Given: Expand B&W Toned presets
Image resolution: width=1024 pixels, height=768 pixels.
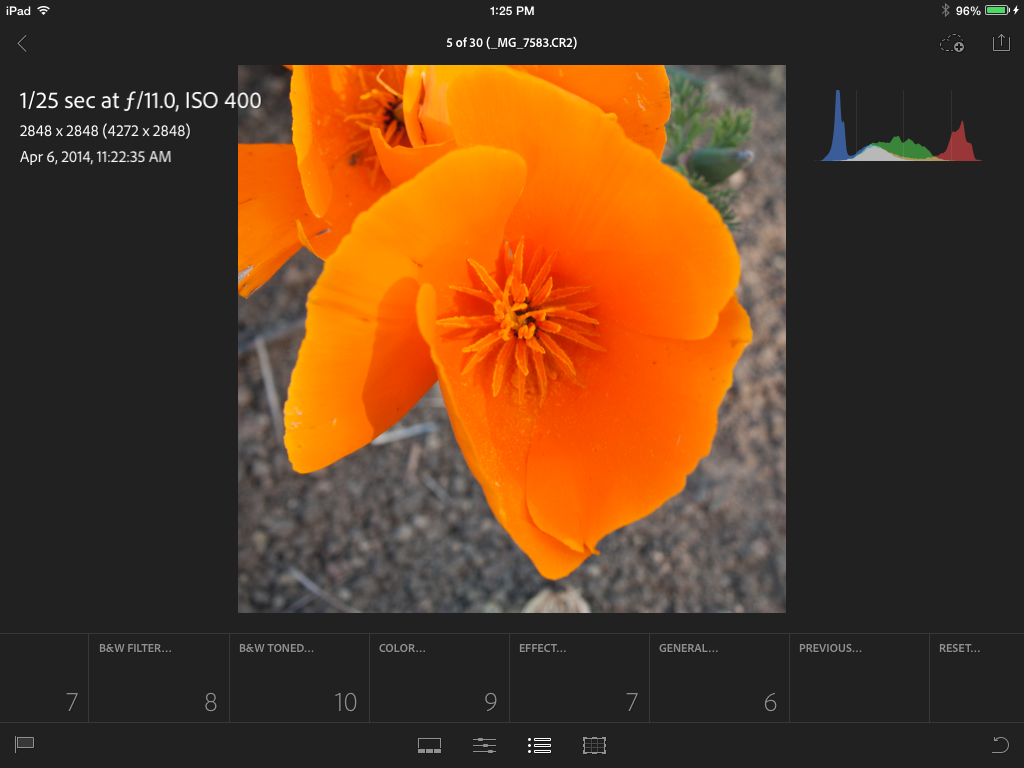Looking at the screenshot, I should pos(299,678).
